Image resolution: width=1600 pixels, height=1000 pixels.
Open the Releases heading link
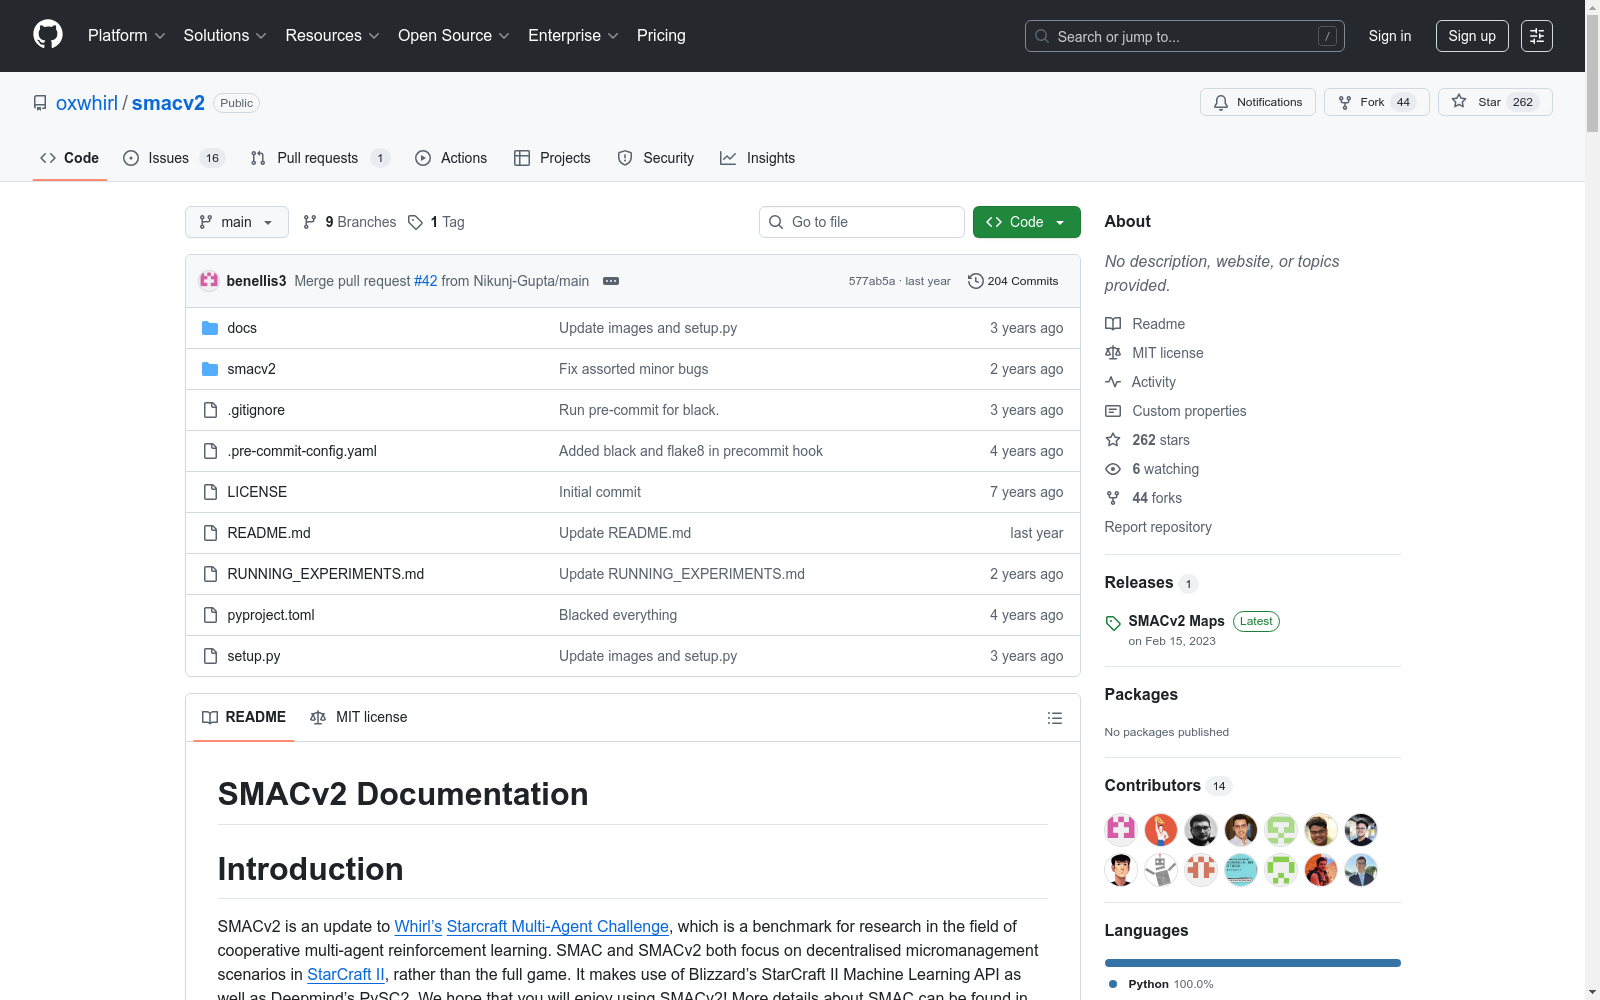coord(1150,583)
